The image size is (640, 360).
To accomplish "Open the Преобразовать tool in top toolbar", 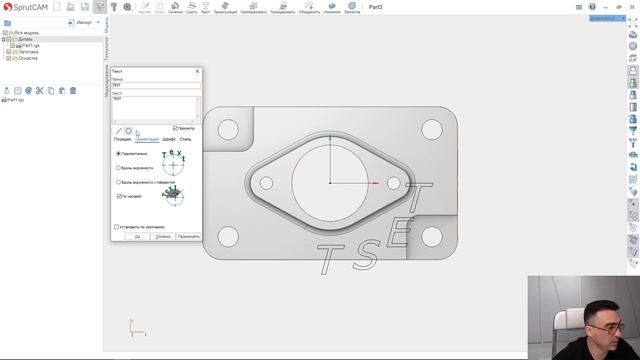I will (x=253, y=7).
